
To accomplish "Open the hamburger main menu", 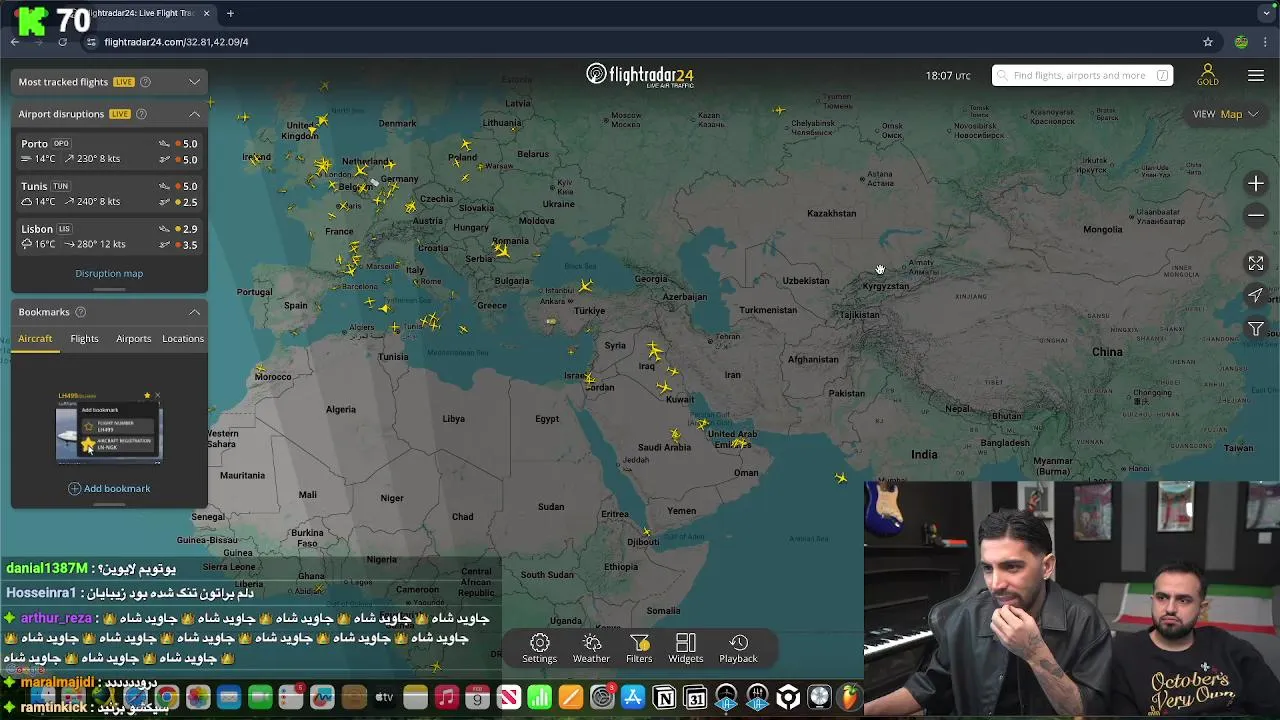I will coord(1256,76).
